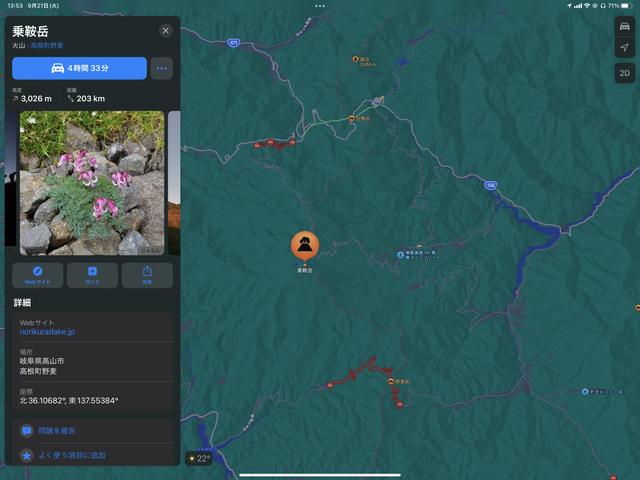
Task: Tap the location tracking arrow icon
Action: 624,47
